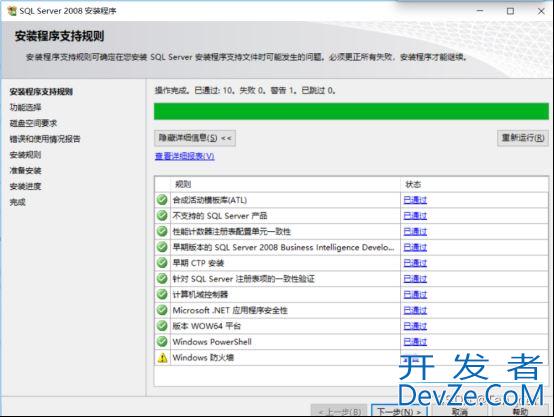Select 功能选择 step in sidebar
Image resolution: width=554 pixels, height=417 pixels.
click(25, 107)
